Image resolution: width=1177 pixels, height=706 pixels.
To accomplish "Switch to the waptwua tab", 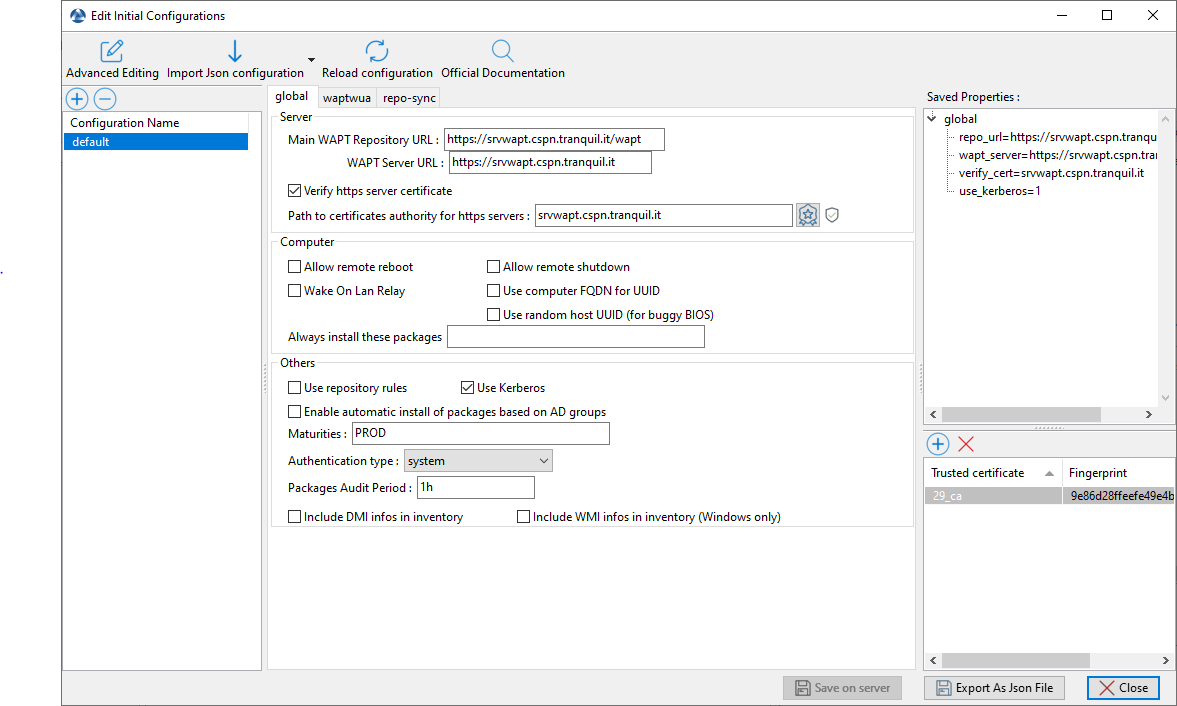I will tap(347, 98).
